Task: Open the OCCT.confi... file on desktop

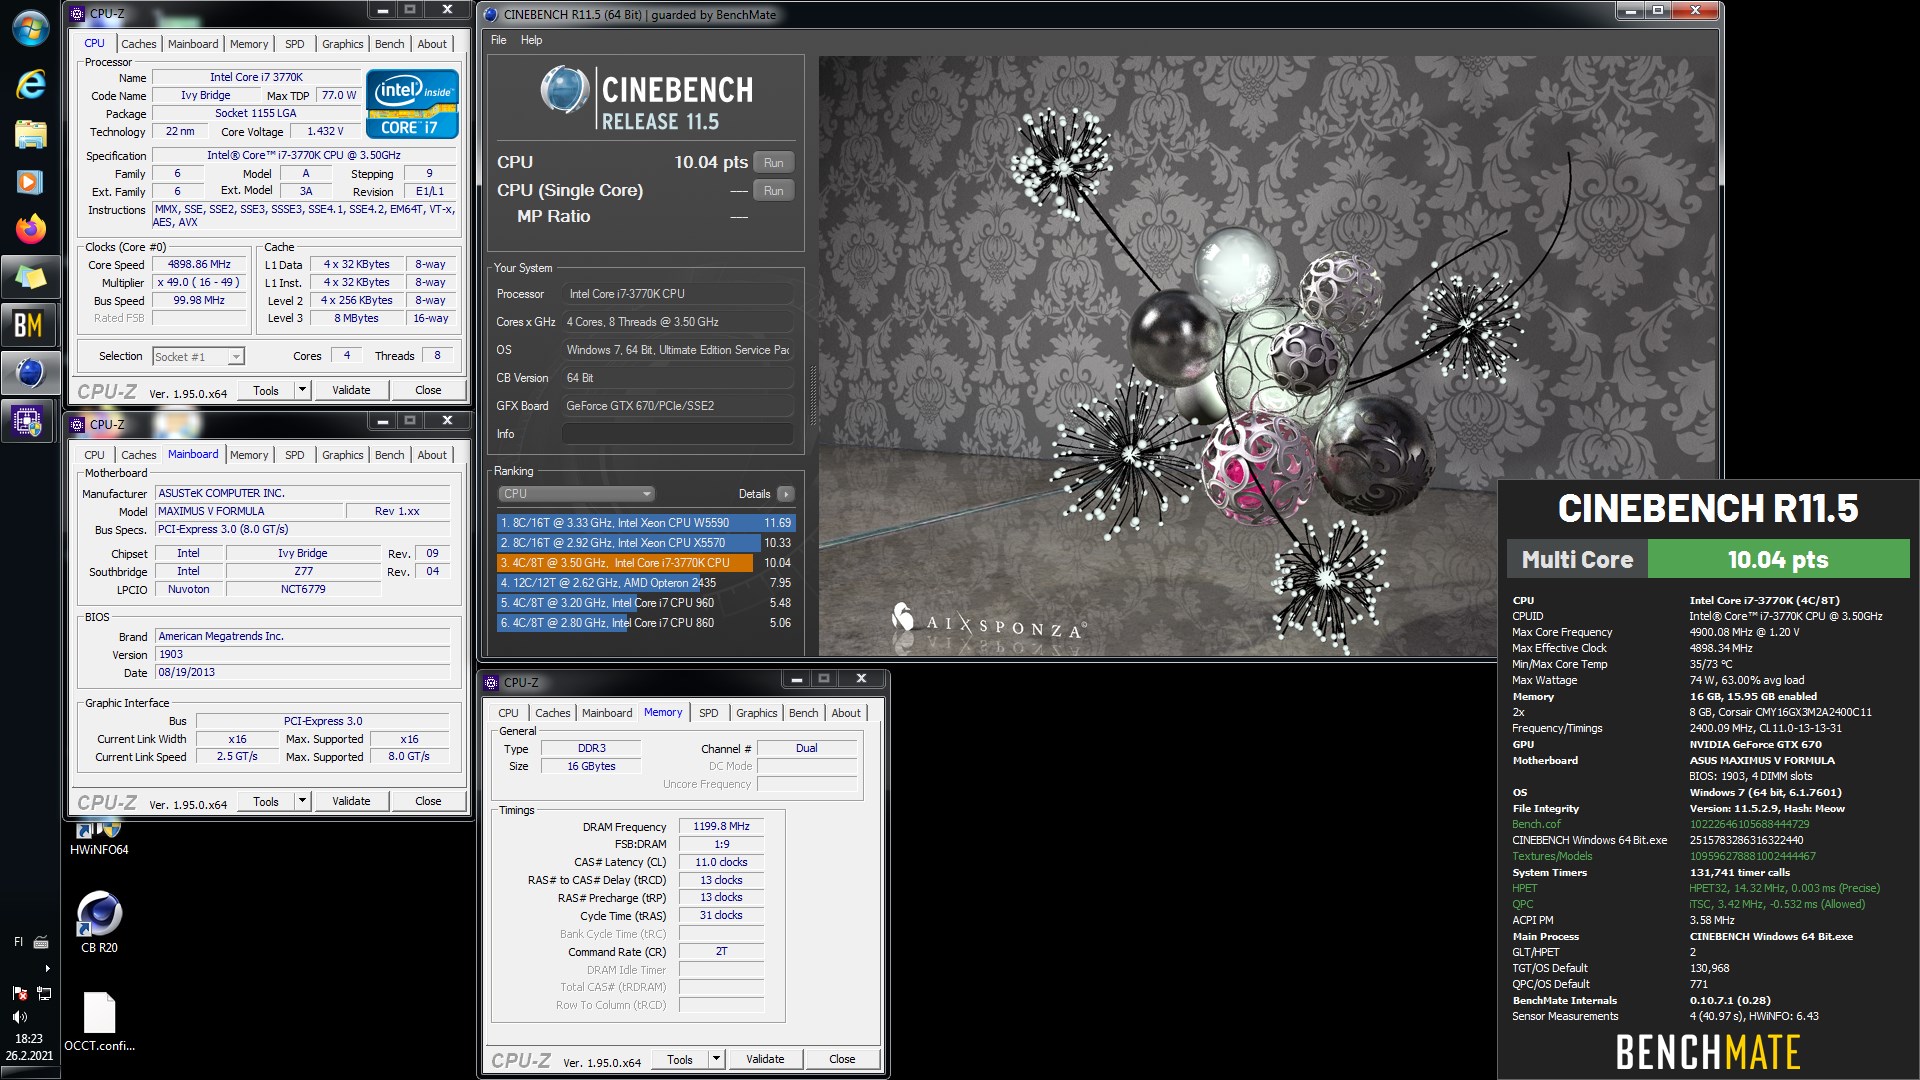Action: [x=99, y=1022]
